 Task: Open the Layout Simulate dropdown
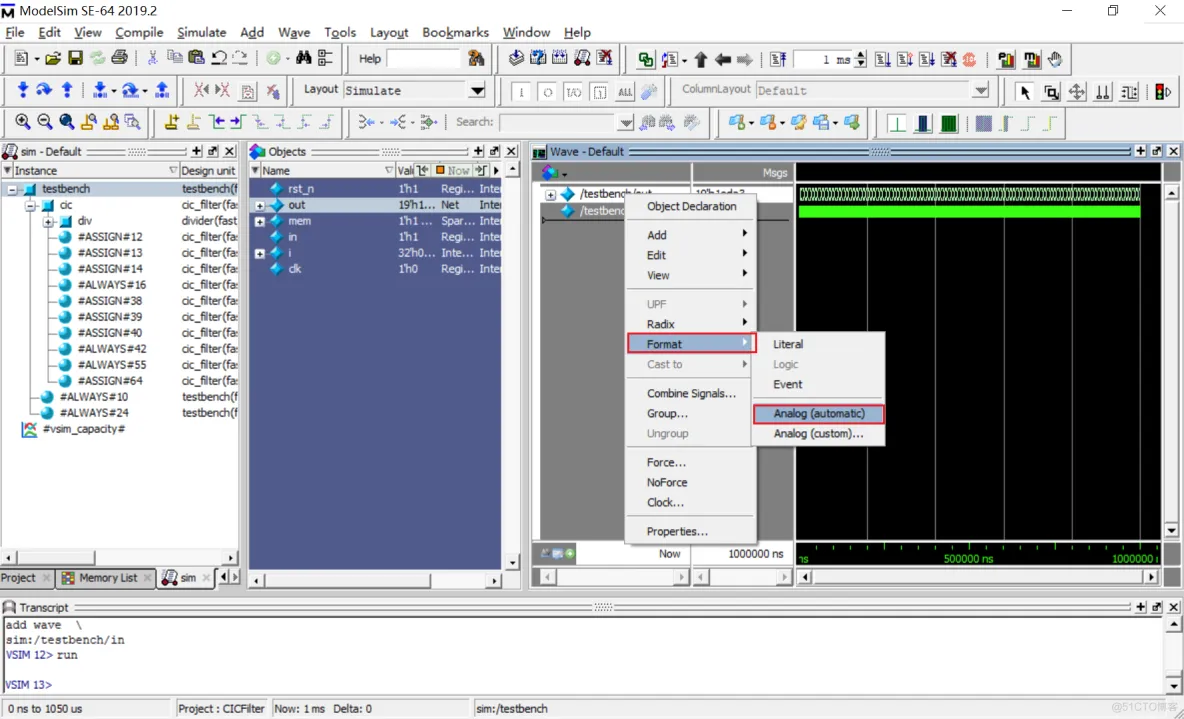click(476, 91)
